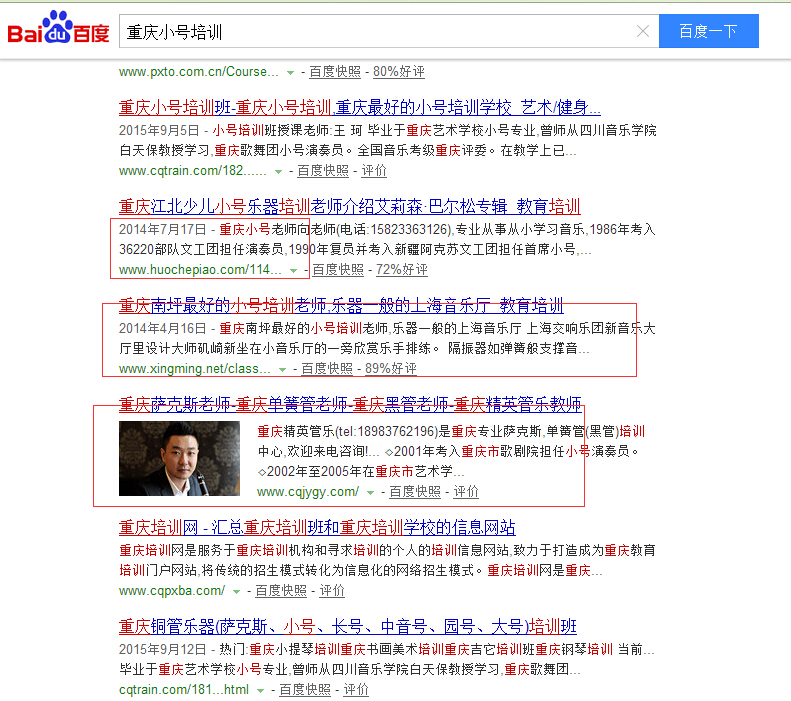Open 百度快照 for the xingming.net result
791x701 pixels.
[x=327, y=369]
